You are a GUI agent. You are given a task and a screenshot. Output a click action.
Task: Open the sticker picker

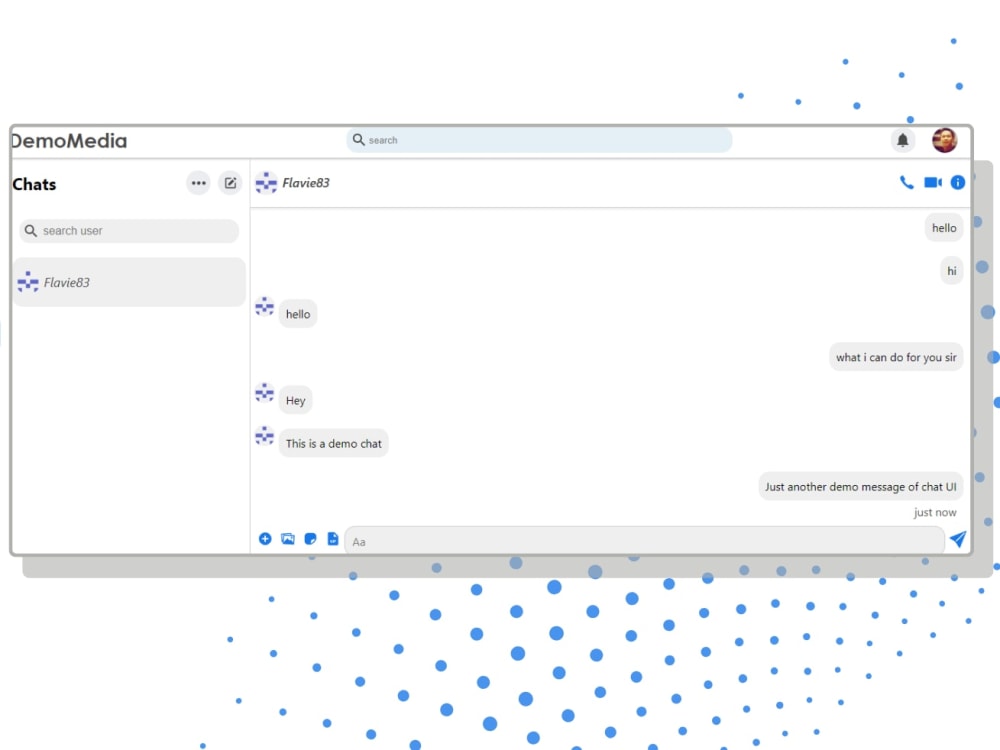[311, 538]
